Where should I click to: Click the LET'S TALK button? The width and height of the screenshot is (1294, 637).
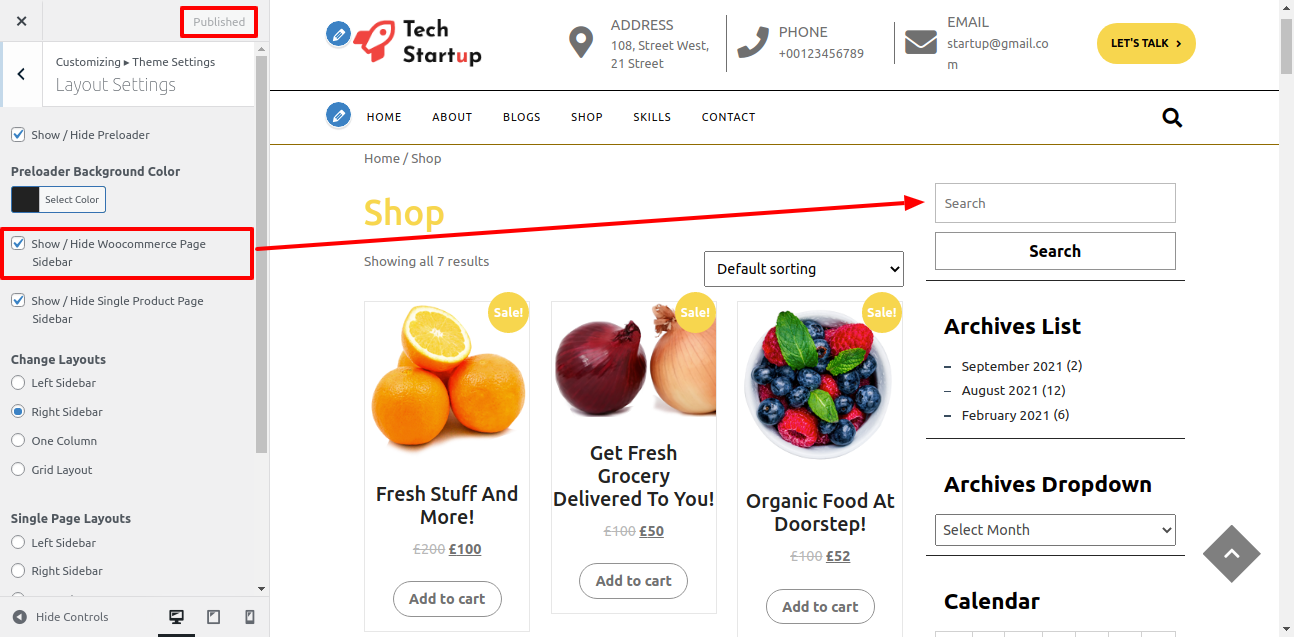pyautogui.click(x=1146, y=43)
